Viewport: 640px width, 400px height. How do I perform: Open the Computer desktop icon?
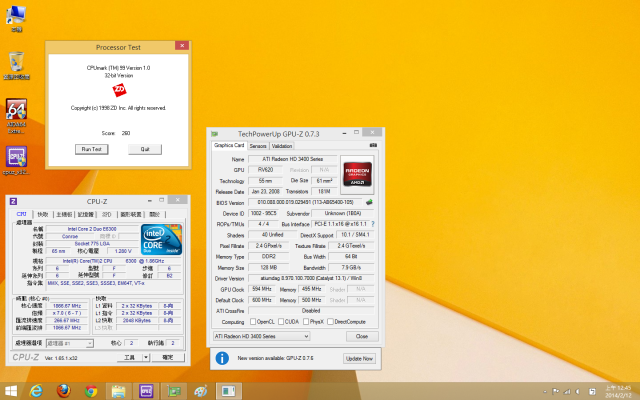pos(16,18)
